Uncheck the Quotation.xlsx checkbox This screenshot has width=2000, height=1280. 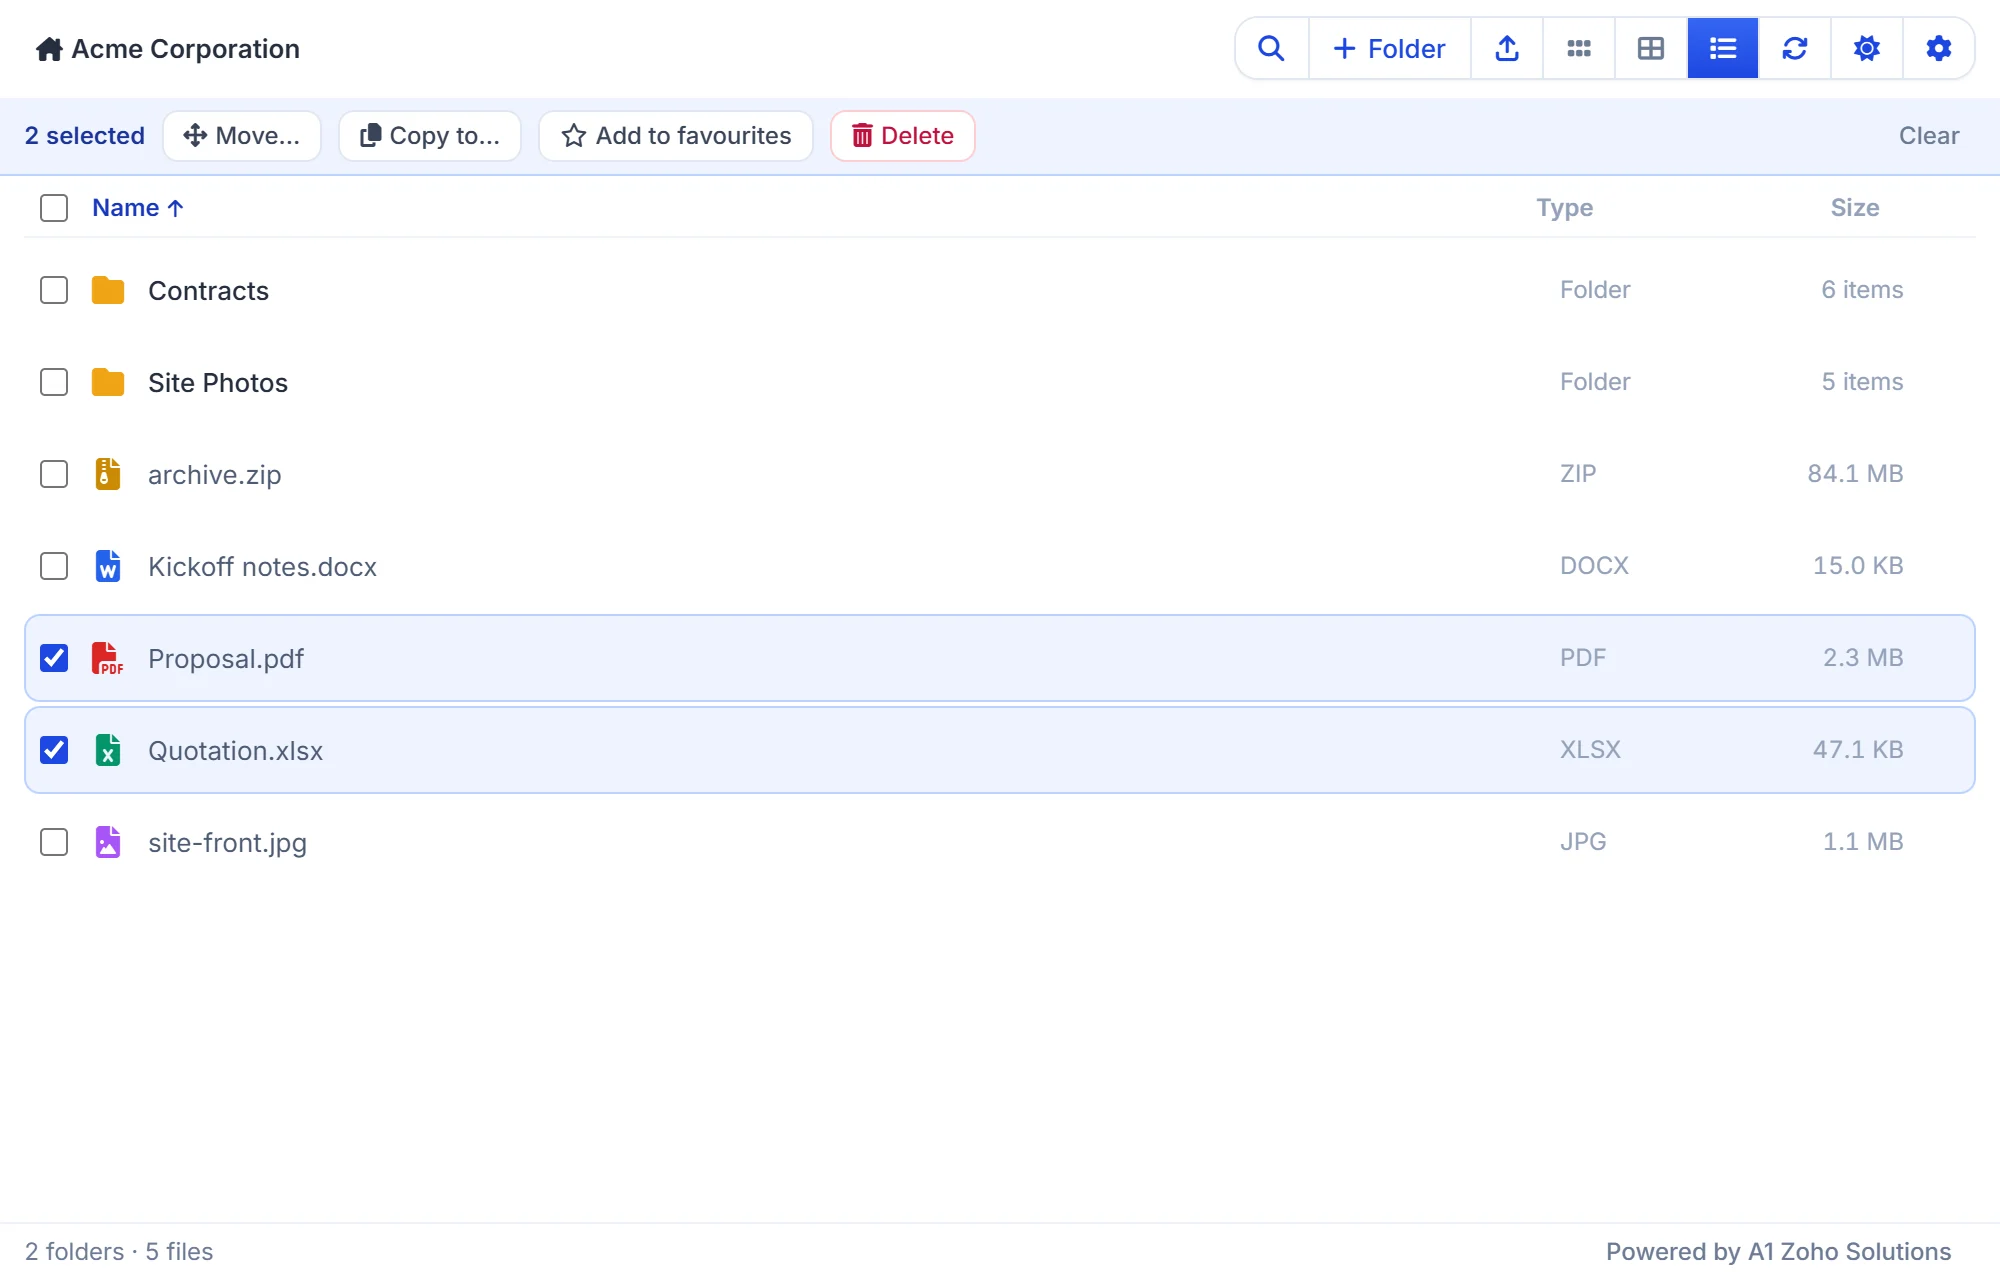[54, 750]
